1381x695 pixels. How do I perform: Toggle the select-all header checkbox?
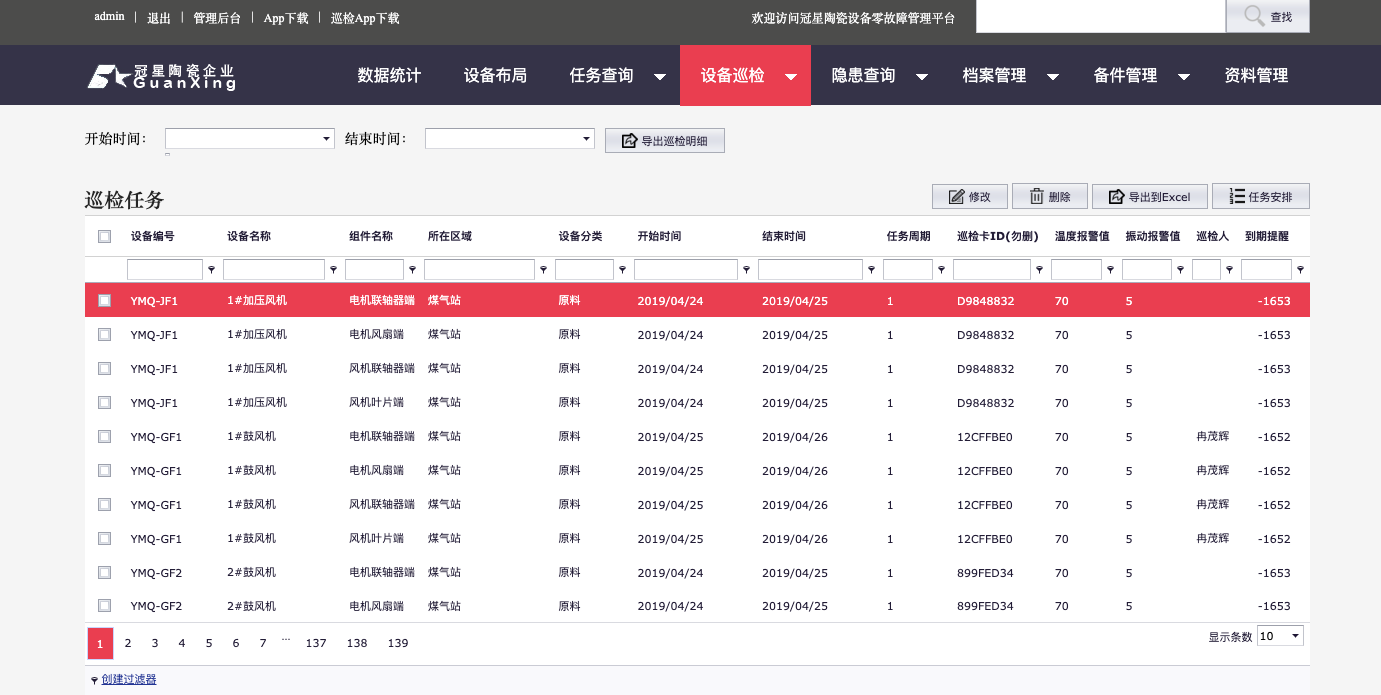click(104, 237)
